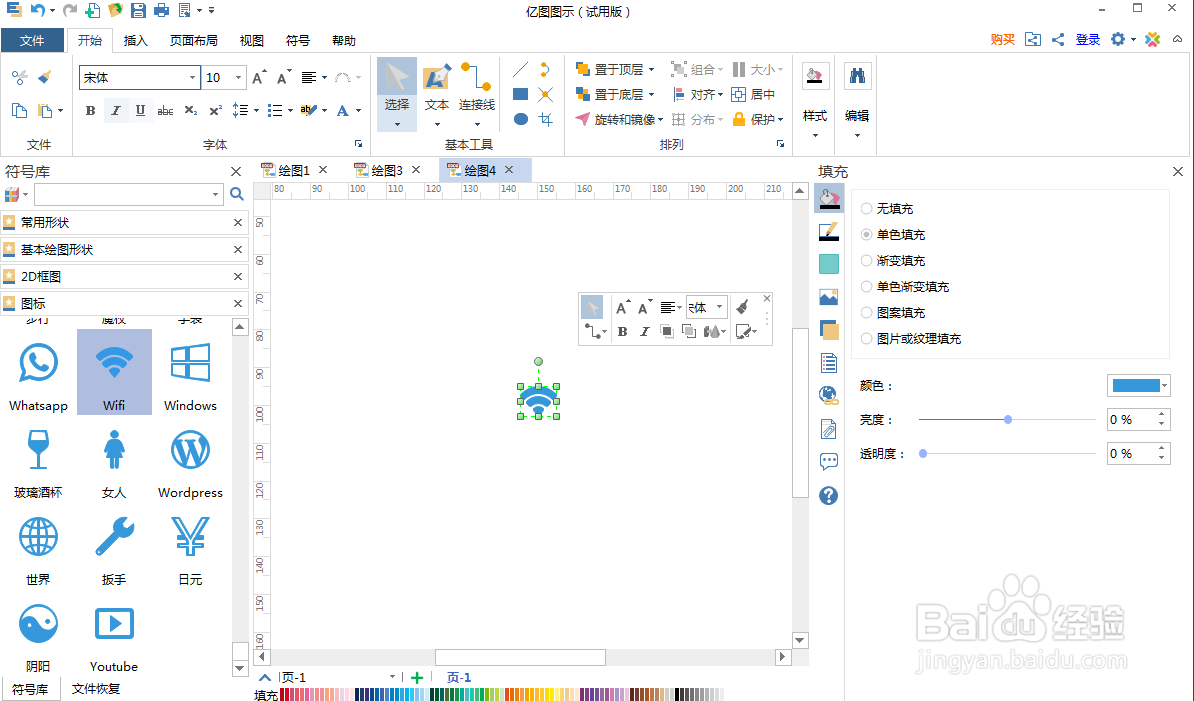Activate the Select (选择) pointer tool
This screenshot has height=701, width=1194.
click(x=397, y=93)
